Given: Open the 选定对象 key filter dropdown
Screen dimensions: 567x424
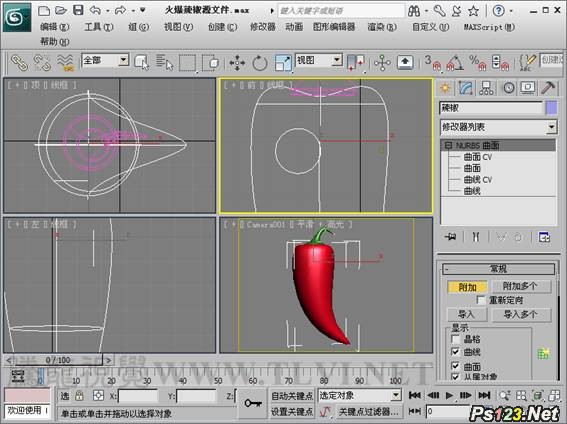Looking at the screenshot, I should pyautogui.click(x=396, y=395).
